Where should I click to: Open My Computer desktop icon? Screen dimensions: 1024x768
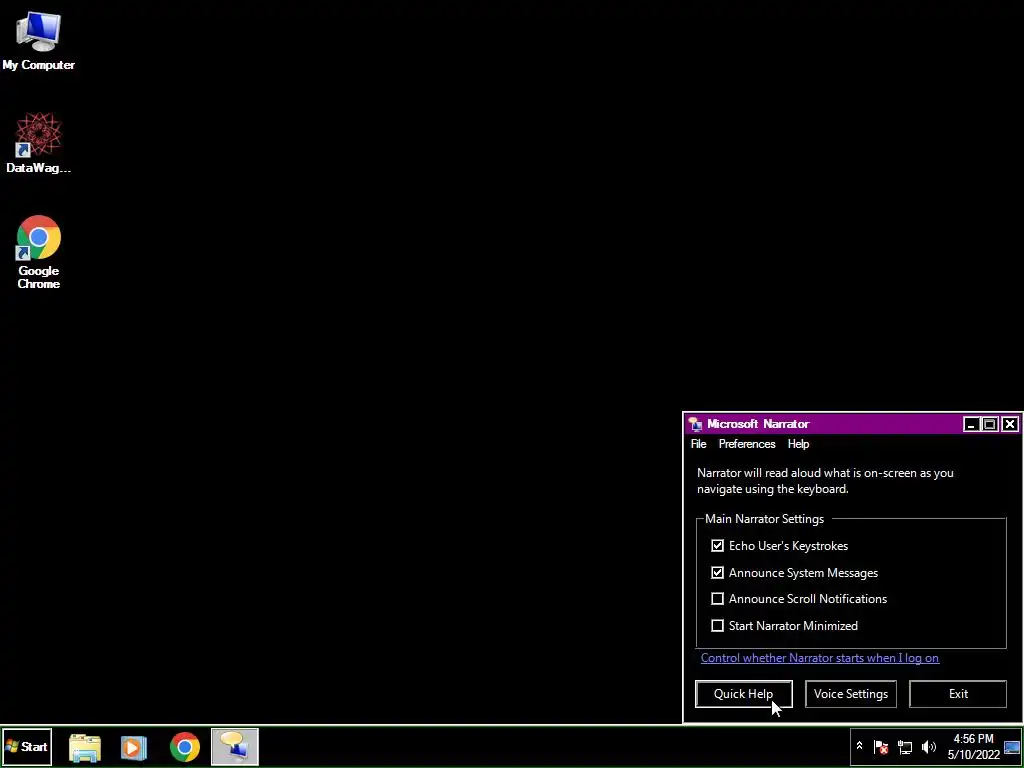tap(38, 41)
